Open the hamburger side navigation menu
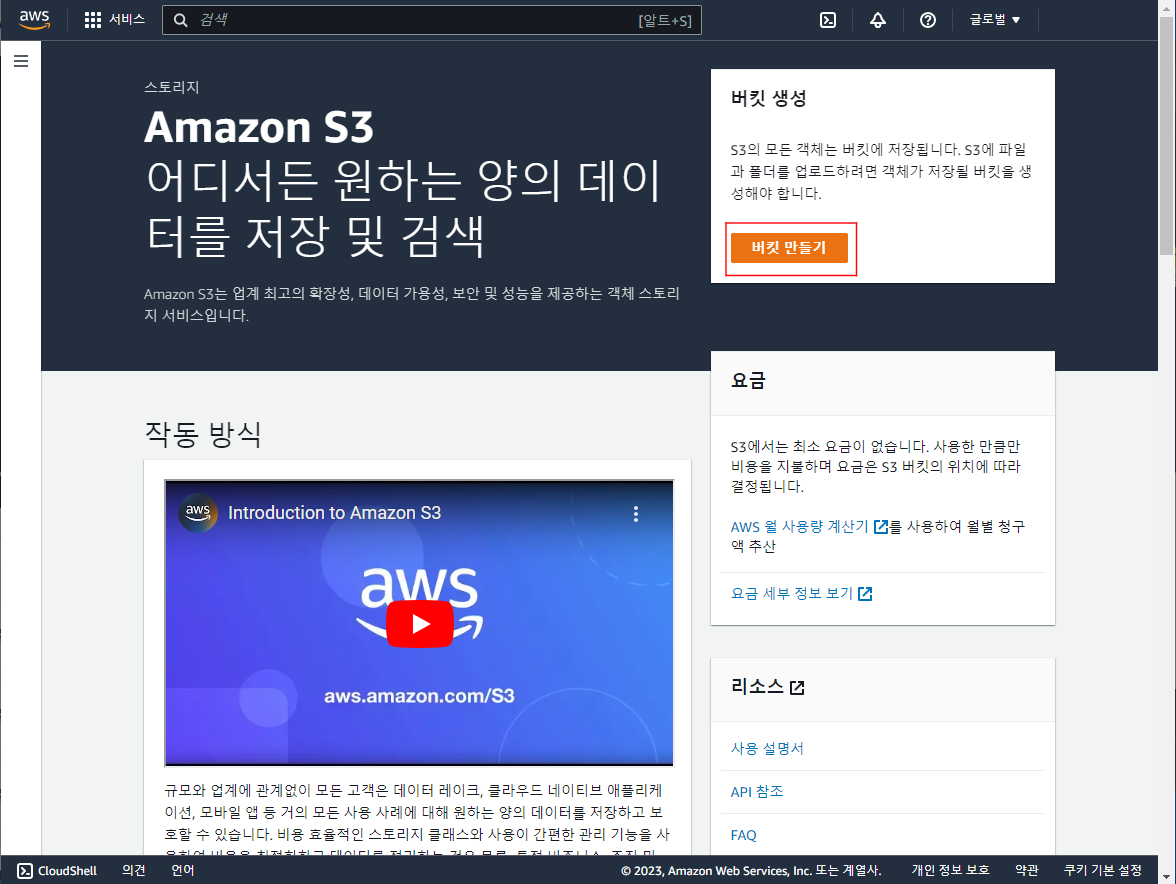1176x884 pixels. pos(21,61)
